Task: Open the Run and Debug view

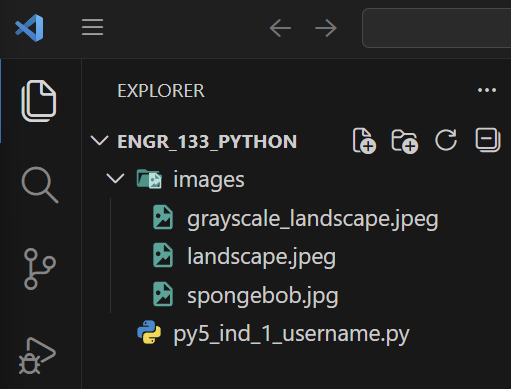Action: [37, 356]
